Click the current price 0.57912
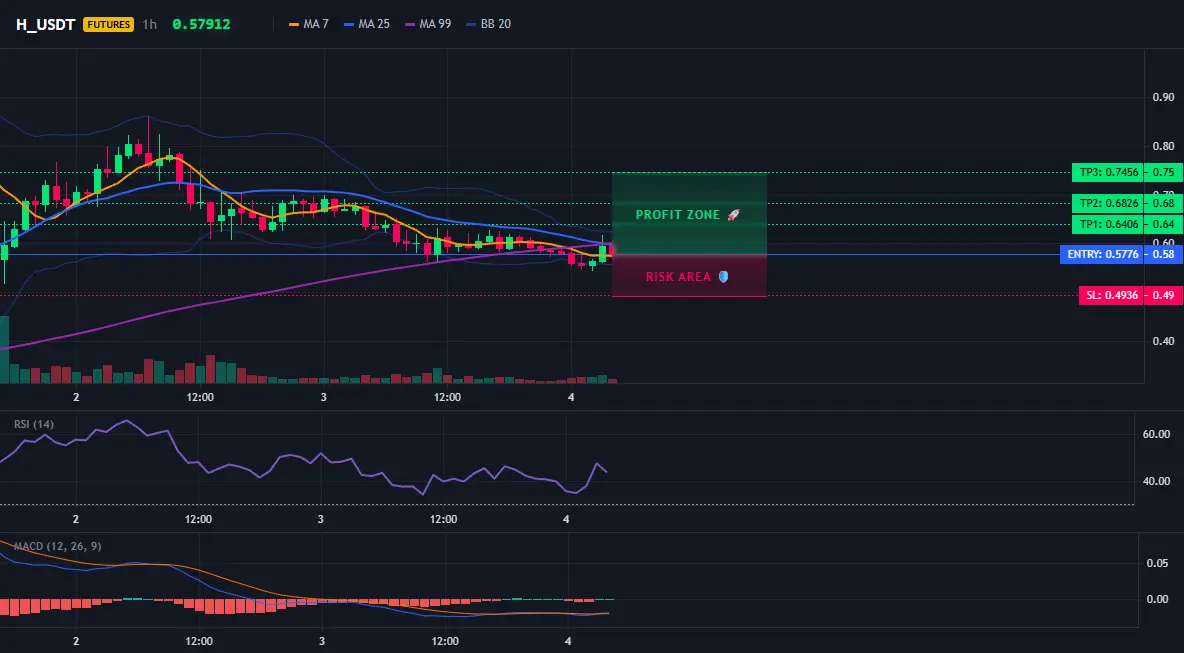Viewport: 1184px width, 653px height. coord(202,24)
